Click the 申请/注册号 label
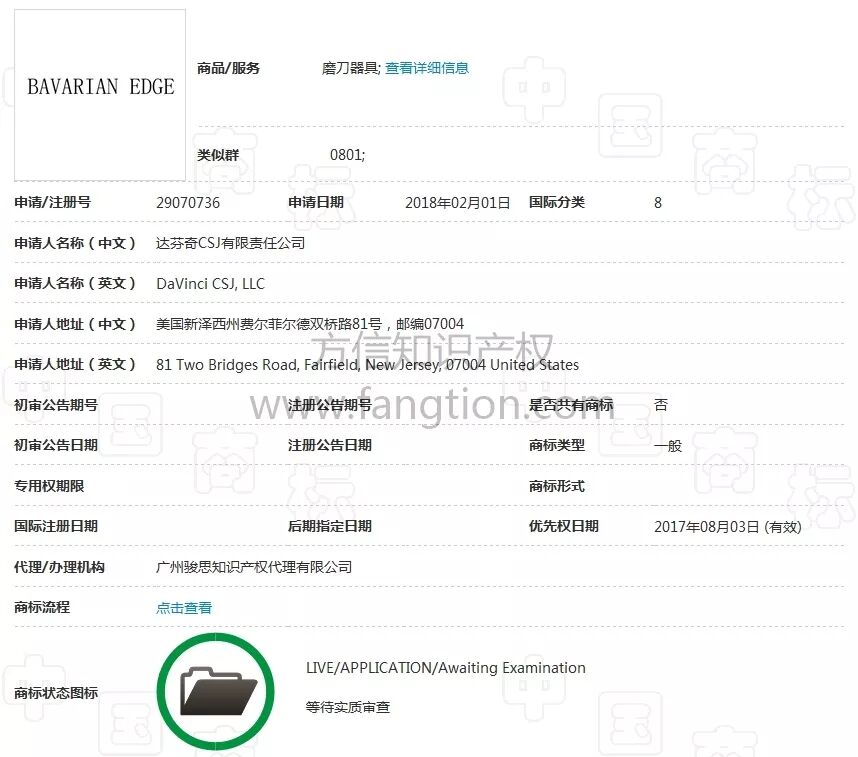Image resolution: width=858 pixels, height=757 pixels. [x=53, y=203]
